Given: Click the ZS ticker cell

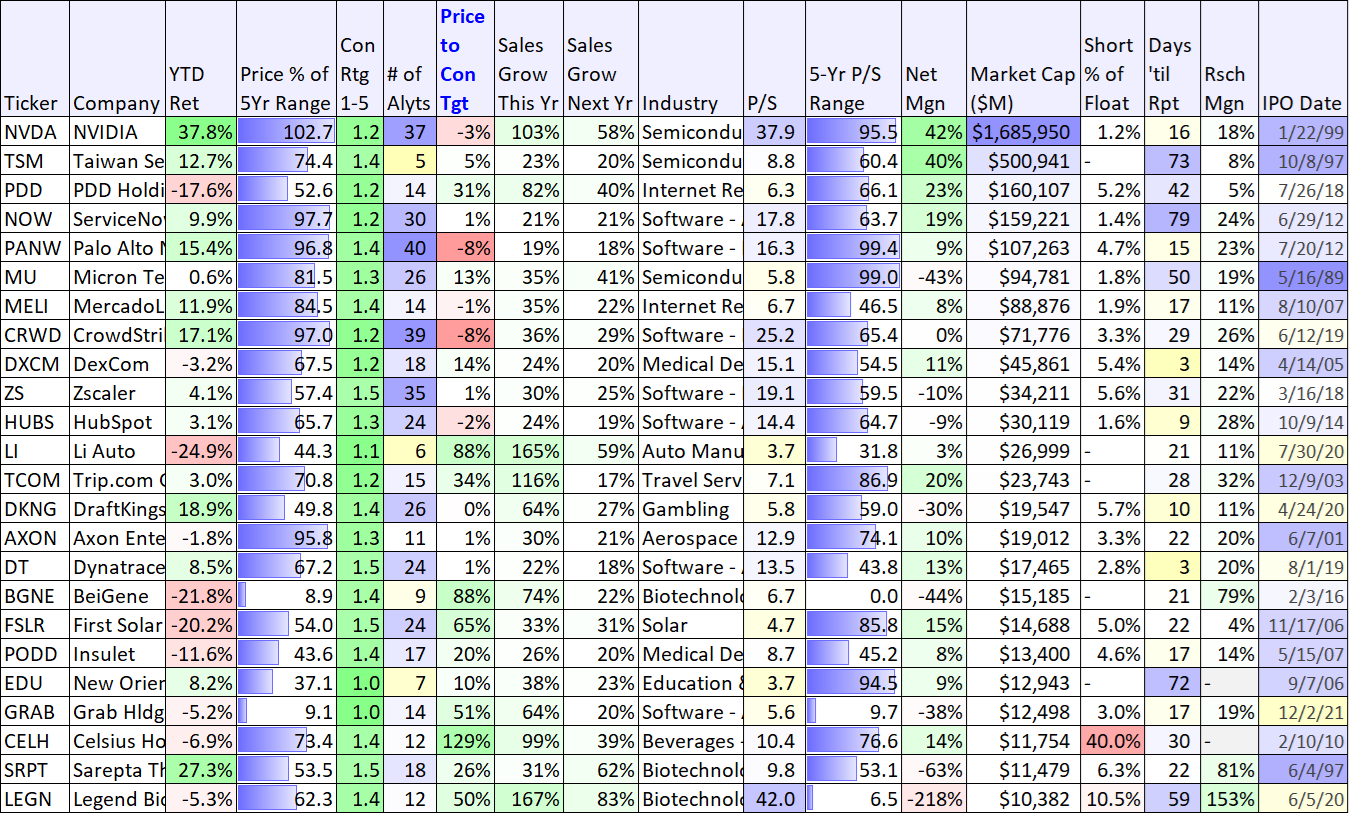Looking at the screenshot, I should [35, 393].
